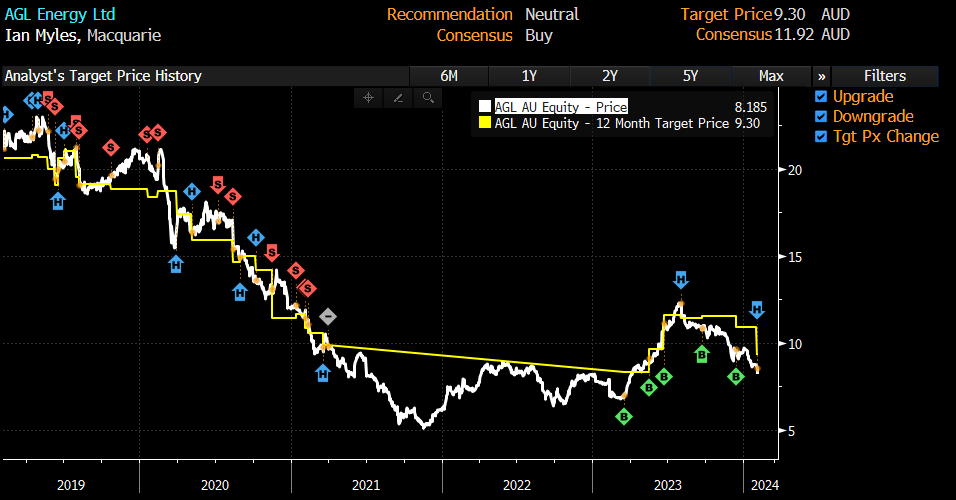Click green B diamond near end of 2023

coord(736,377)
